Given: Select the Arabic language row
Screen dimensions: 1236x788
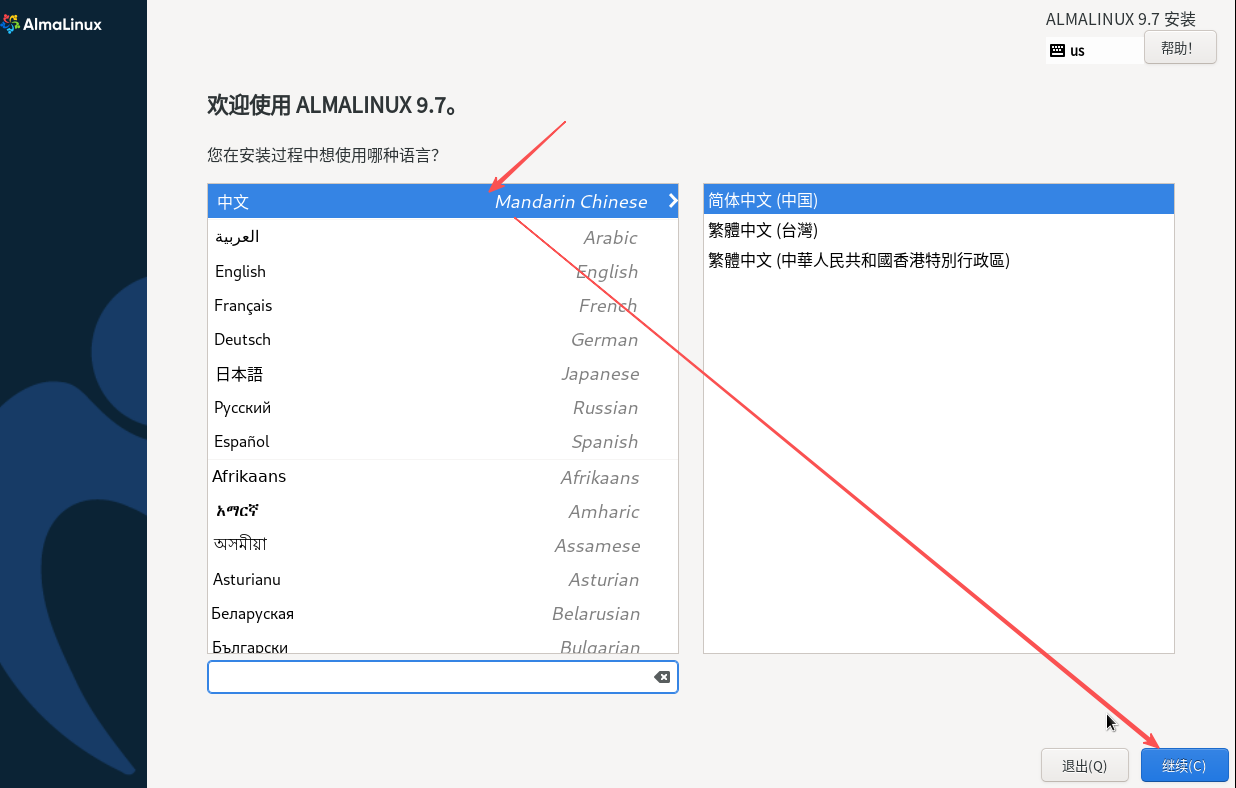Looking at the screenshot, I should pyautogui.click(x=443, y=237).
